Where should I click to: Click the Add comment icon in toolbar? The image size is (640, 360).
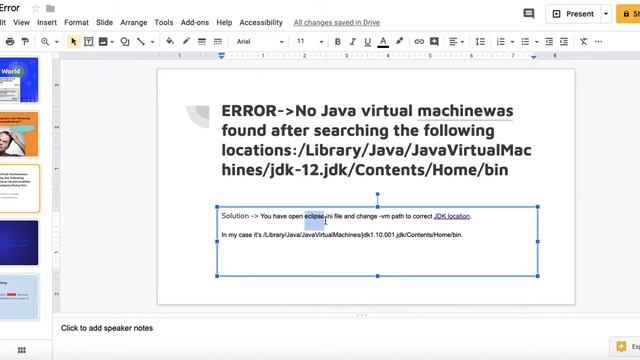click(x=434, y=42)
